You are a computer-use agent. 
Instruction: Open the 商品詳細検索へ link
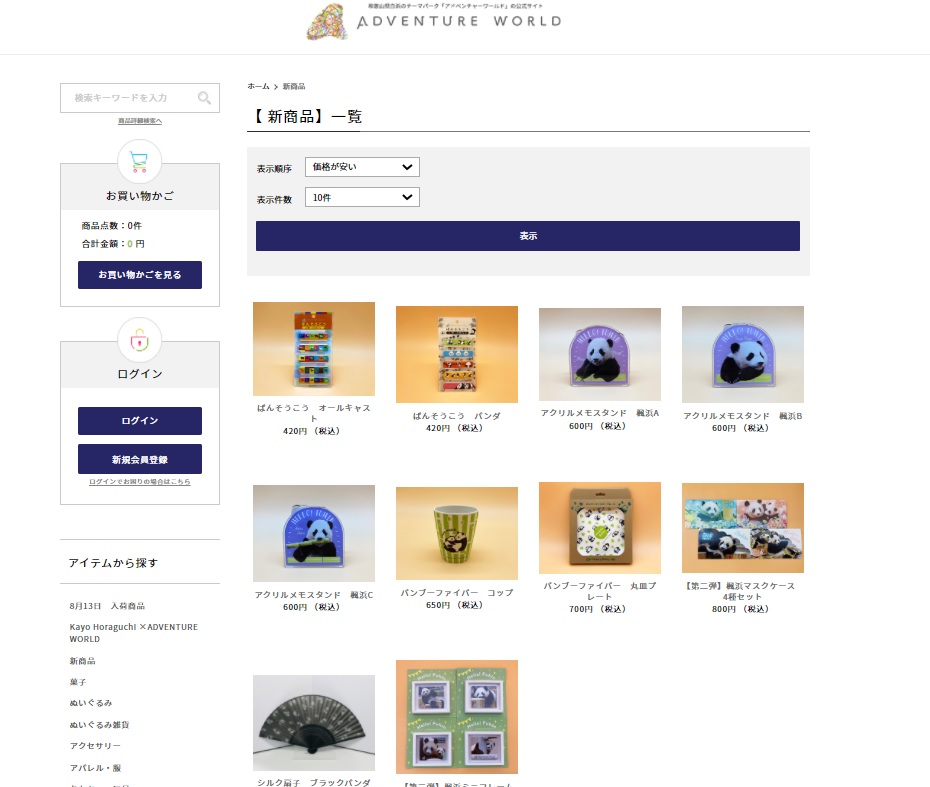(x=140, y=121)
